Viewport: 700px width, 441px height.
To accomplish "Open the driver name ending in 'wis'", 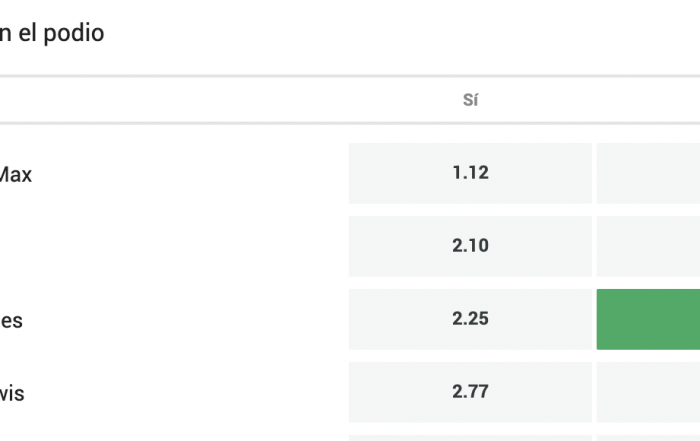I will 12,394.
